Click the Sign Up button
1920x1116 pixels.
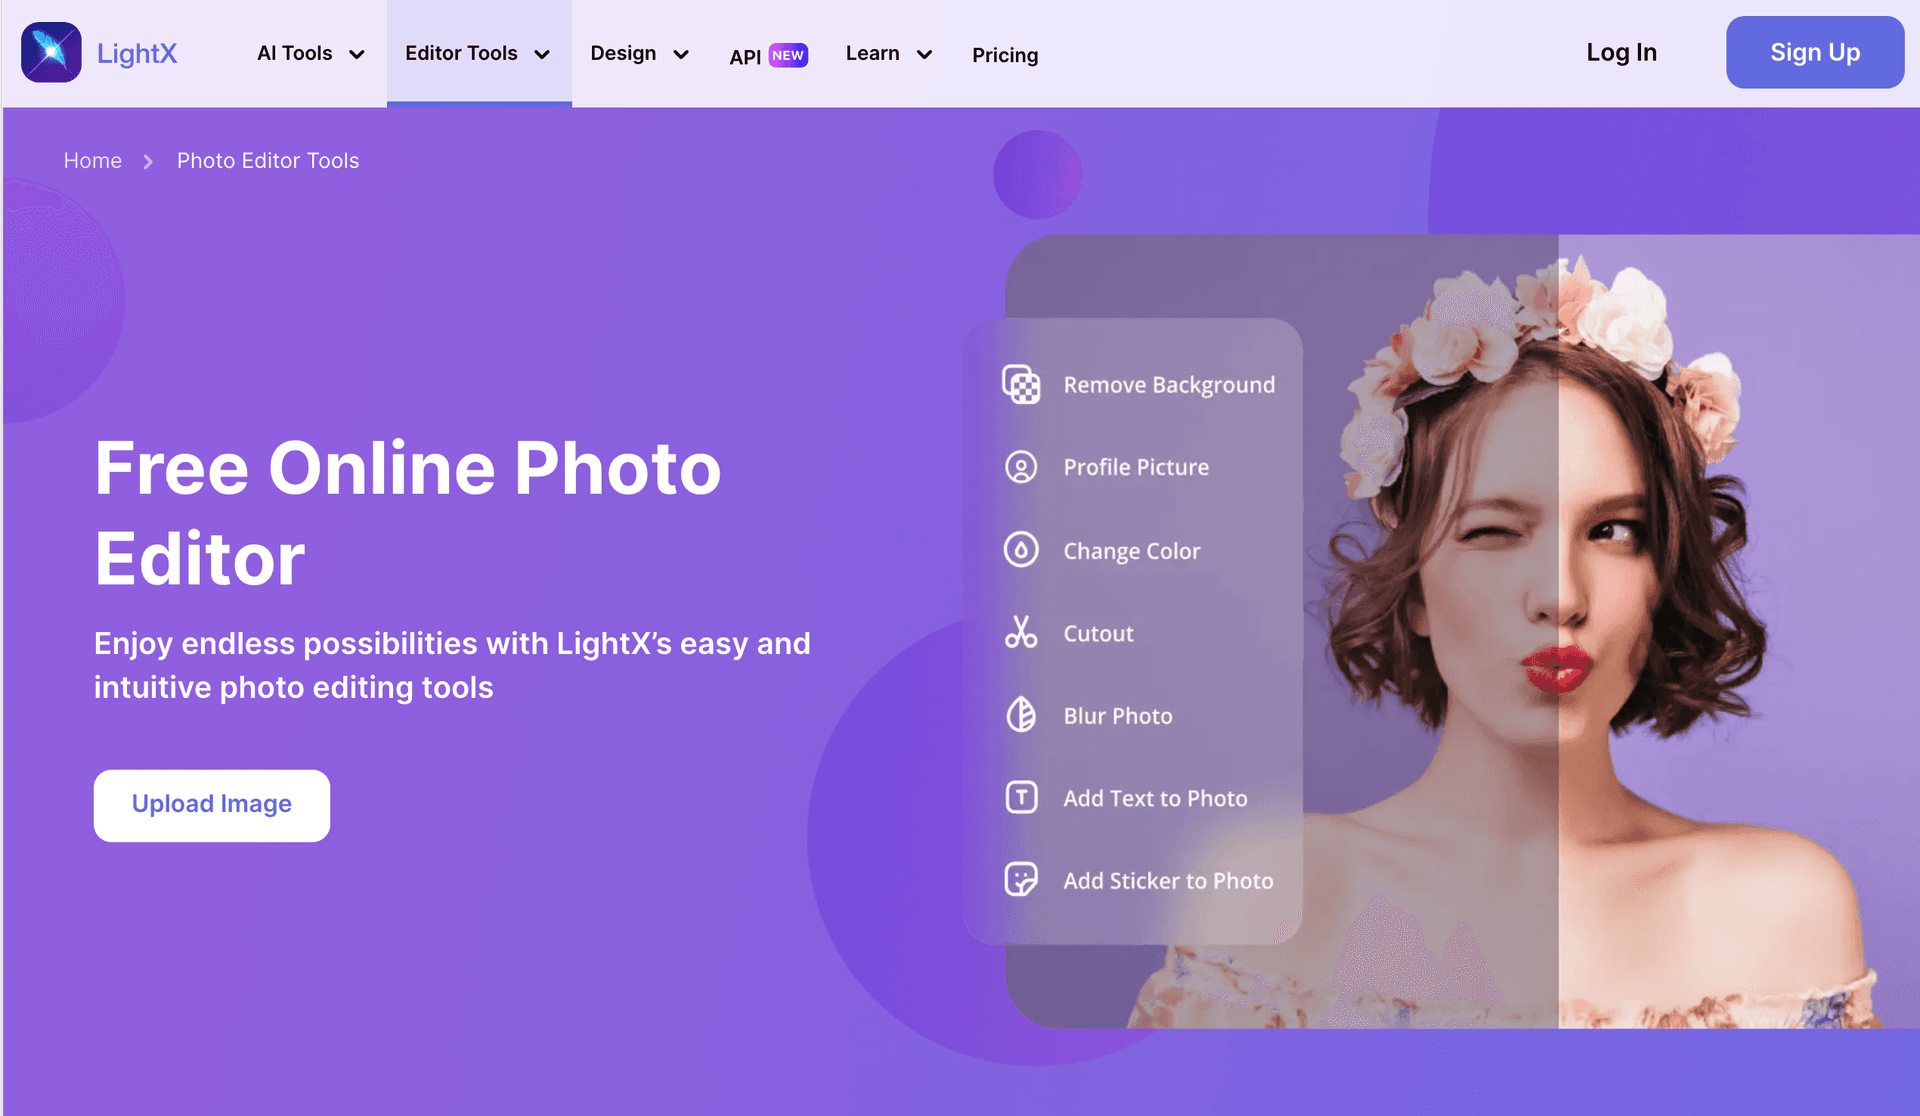point(1814,52)
